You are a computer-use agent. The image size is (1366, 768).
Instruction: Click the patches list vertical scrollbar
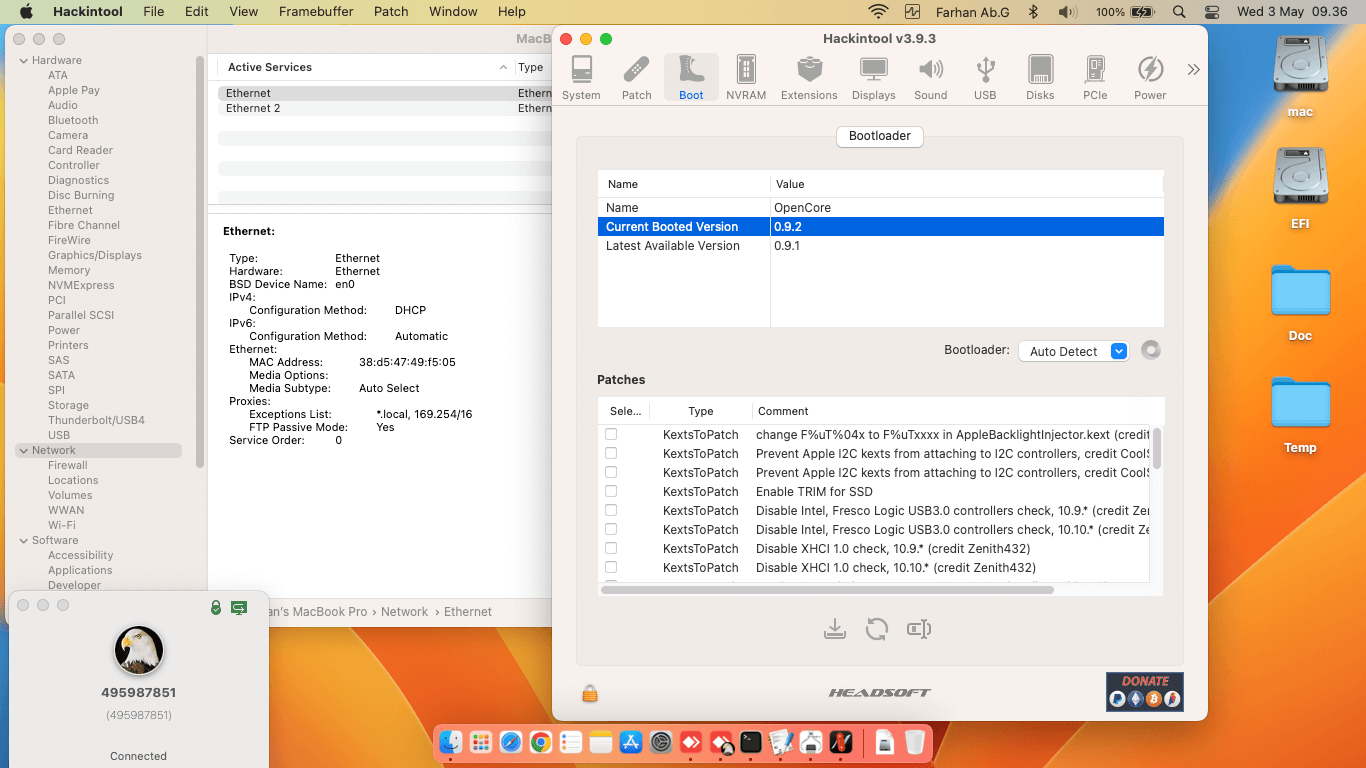(x=1157, y=447)
